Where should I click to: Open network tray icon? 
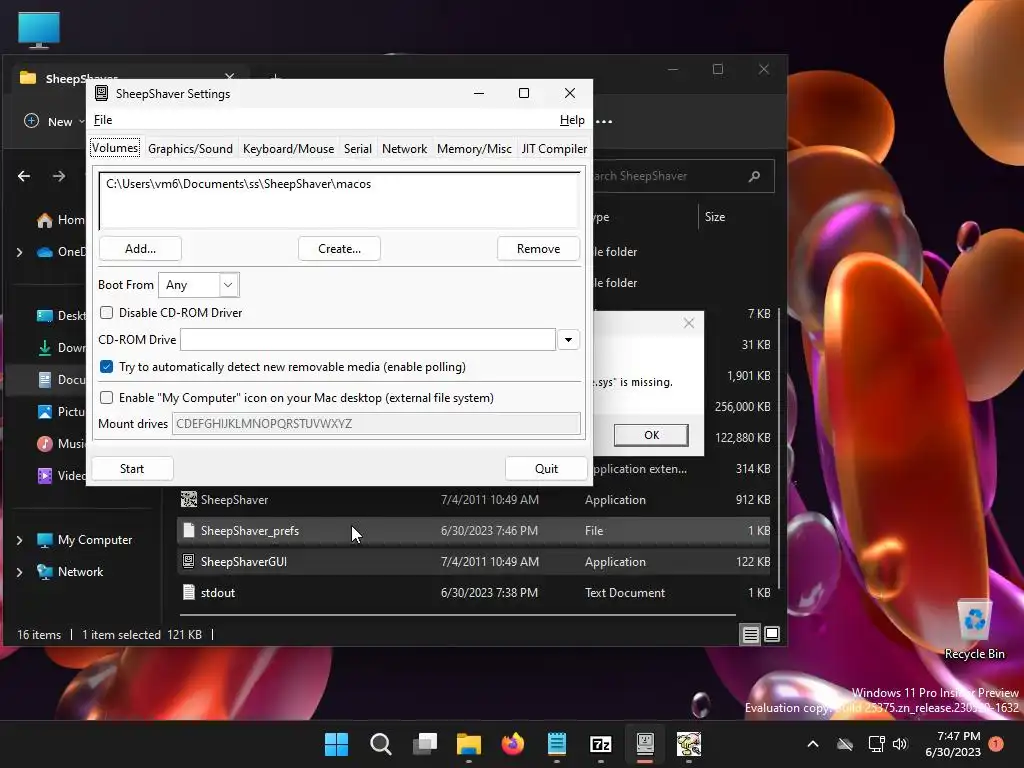[876, 744]
